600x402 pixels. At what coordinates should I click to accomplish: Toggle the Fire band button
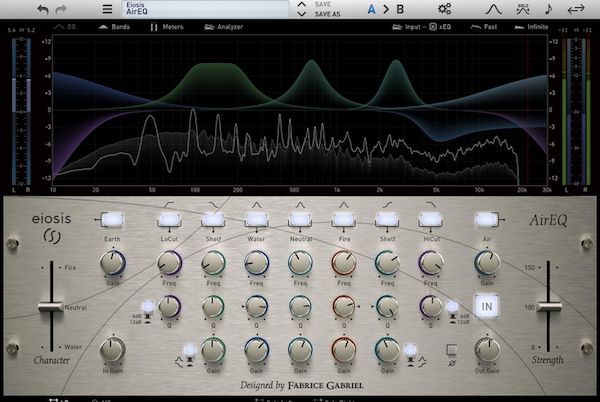344,220
